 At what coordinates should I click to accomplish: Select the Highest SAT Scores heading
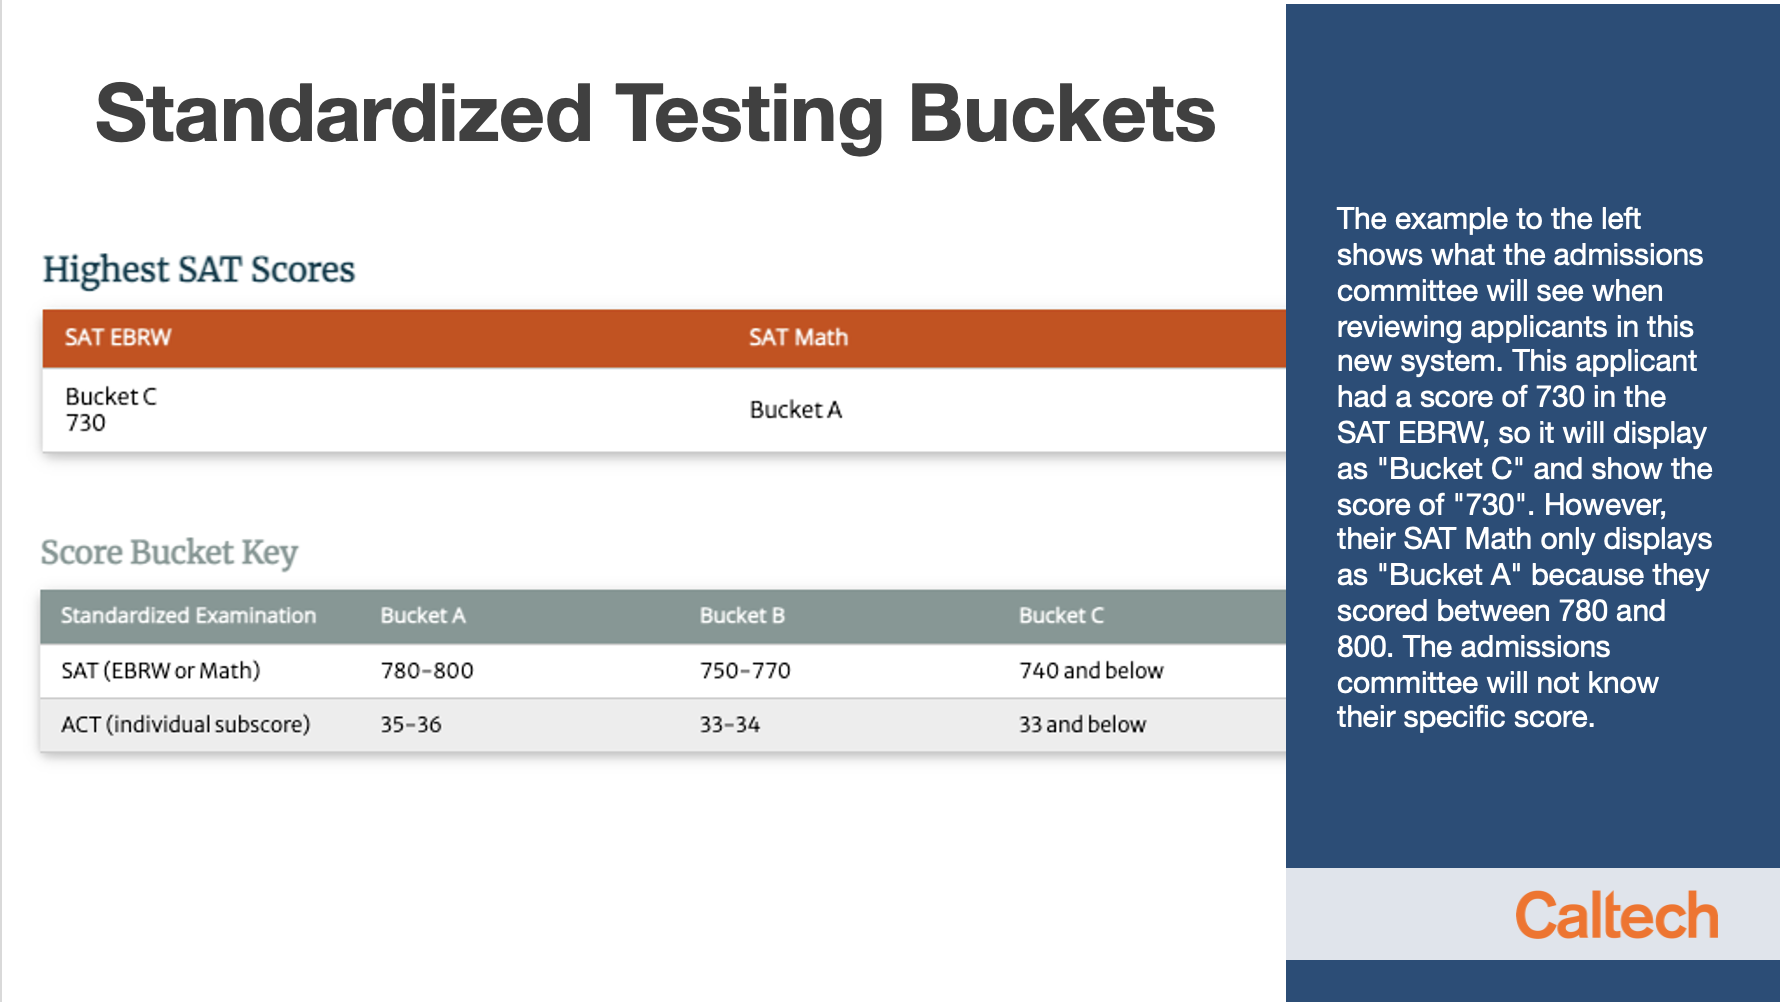198,270
